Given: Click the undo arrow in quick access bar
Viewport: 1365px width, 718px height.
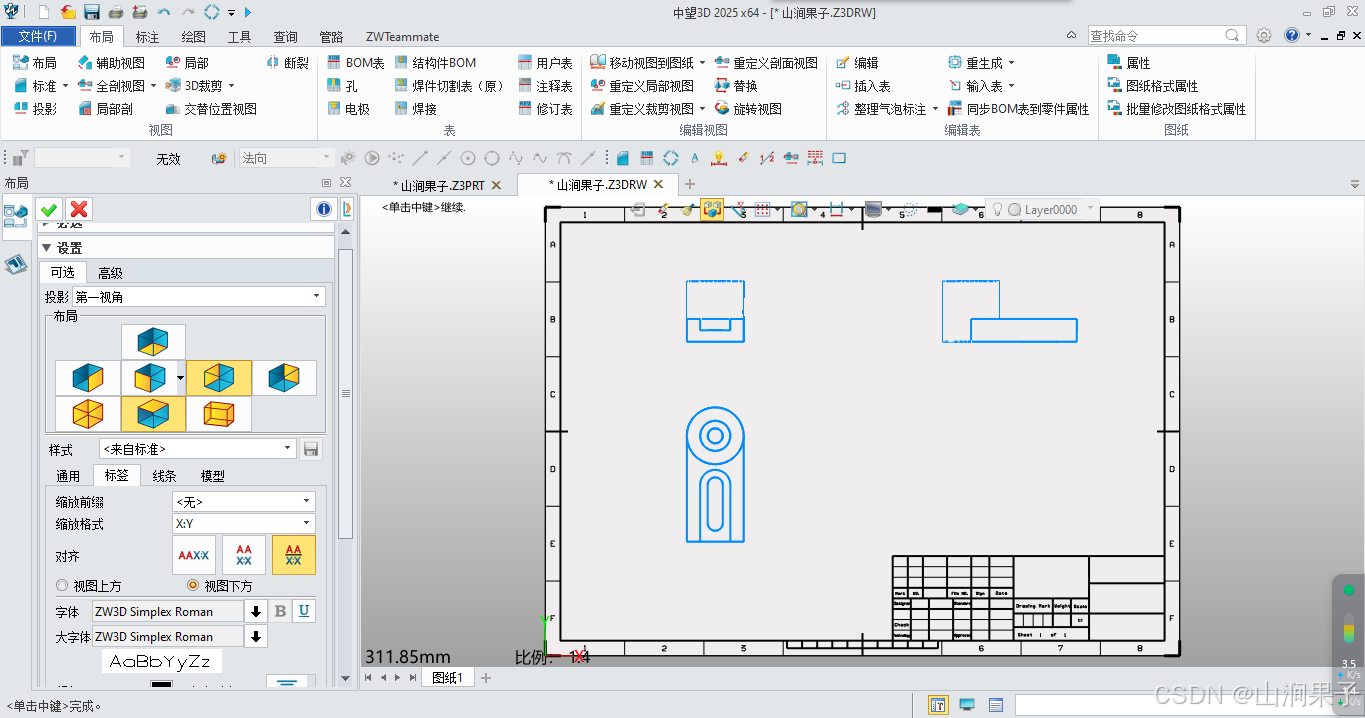Looking at the screenshot, I should tap(163, 12).
